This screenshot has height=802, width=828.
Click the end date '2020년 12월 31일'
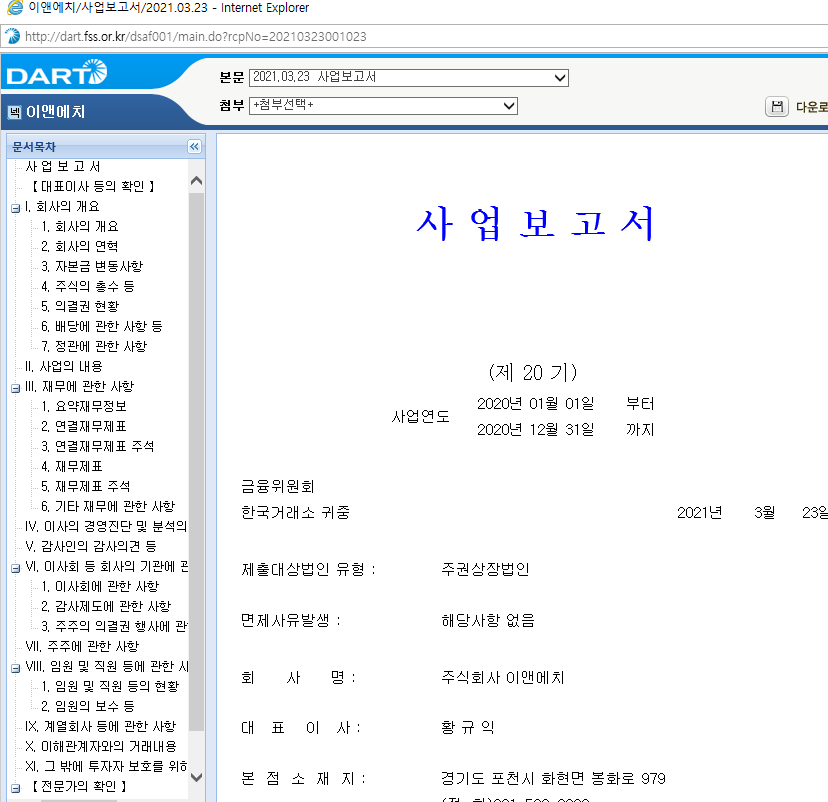pyautogui.click(x=535, y=430)
